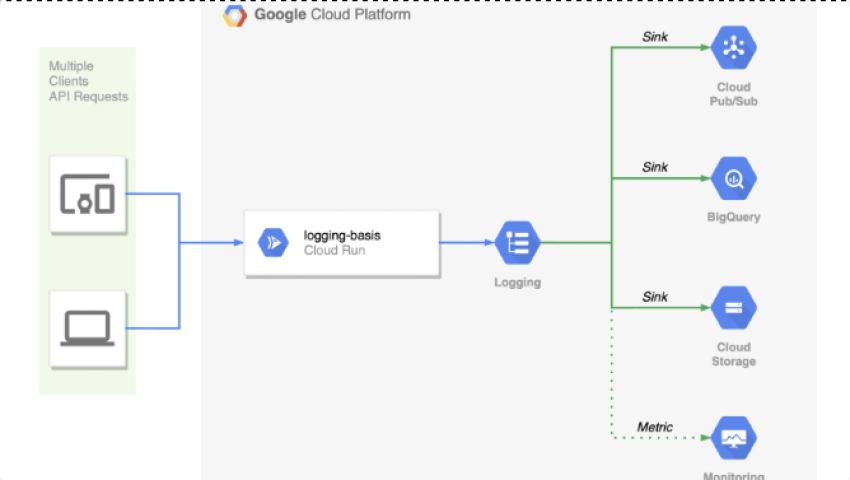850x480 pixels.
Task: Select the Sink label leading to BigQuery
Action: click(x=655, y=167)
